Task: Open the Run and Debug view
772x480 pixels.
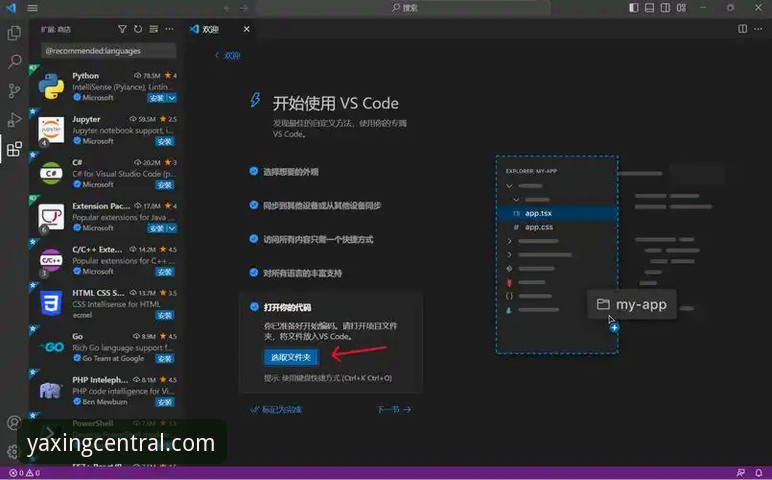Action: [x=14, y=120]
